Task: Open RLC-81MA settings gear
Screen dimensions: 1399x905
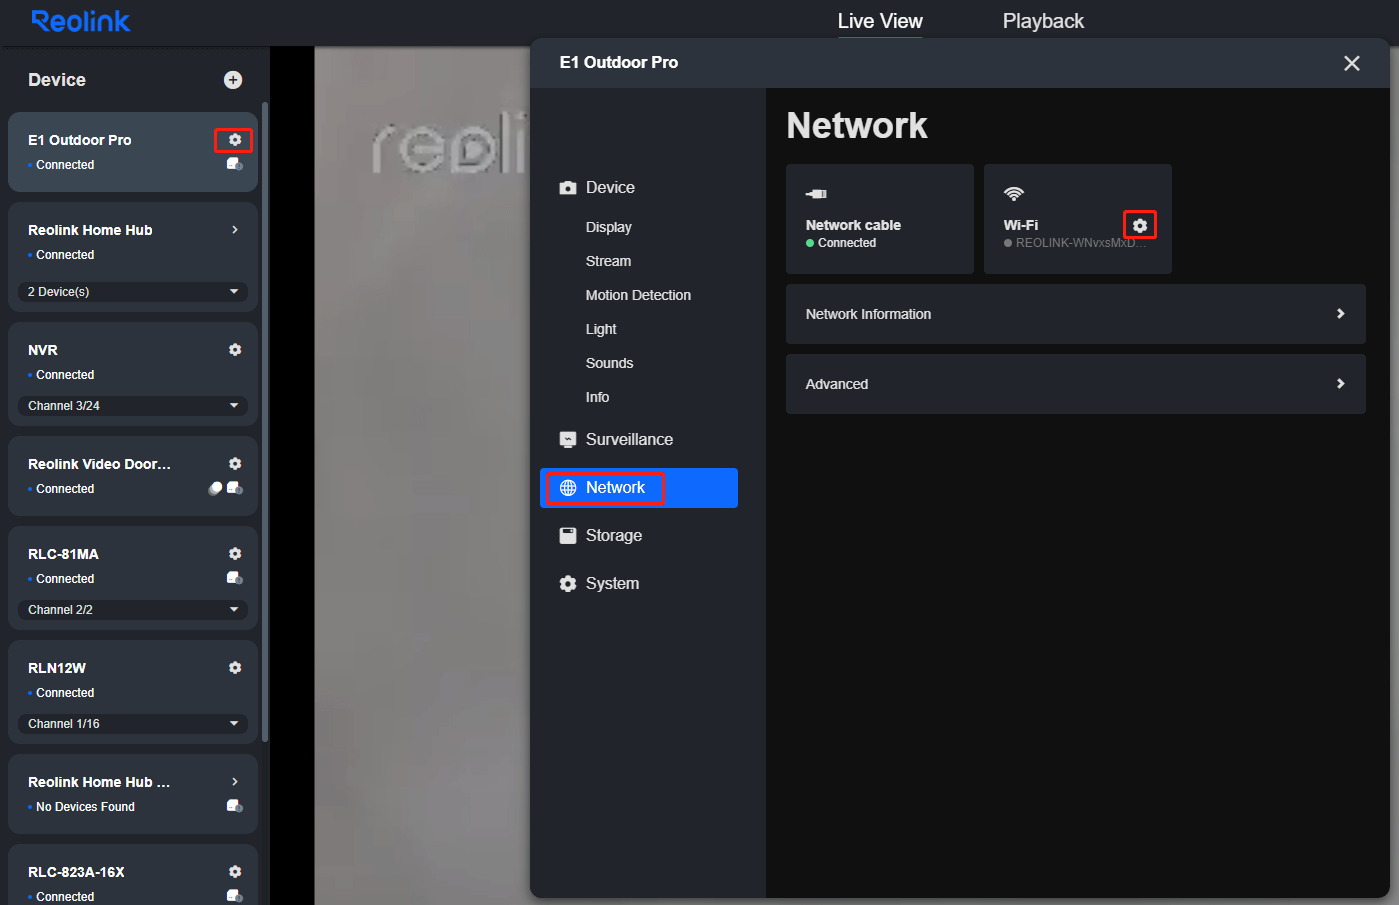Action: coord(235,554)
